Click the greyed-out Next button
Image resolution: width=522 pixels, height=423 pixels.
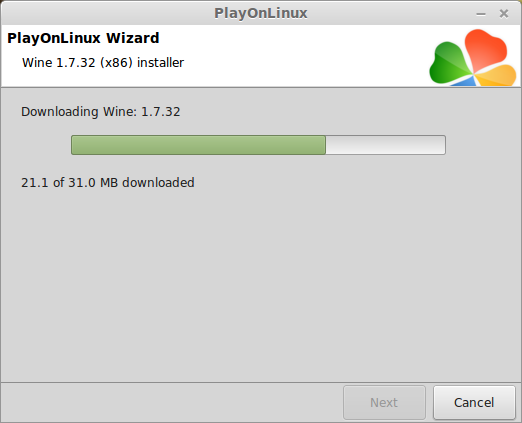point(384,402)
